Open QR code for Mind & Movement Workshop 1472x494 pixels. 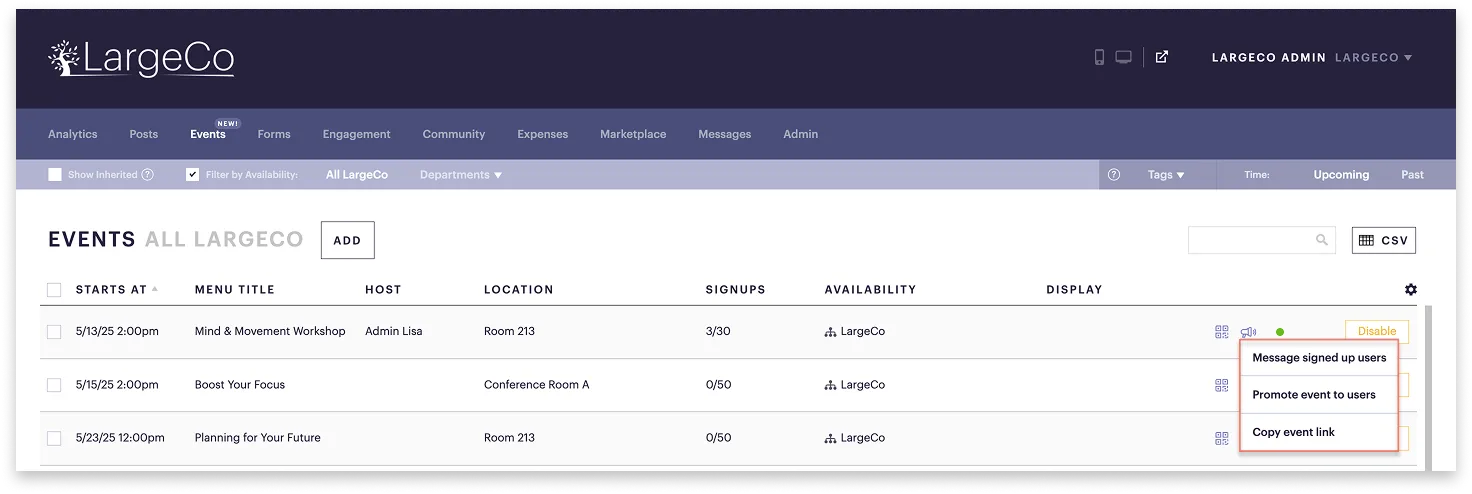coord(1222,332)
